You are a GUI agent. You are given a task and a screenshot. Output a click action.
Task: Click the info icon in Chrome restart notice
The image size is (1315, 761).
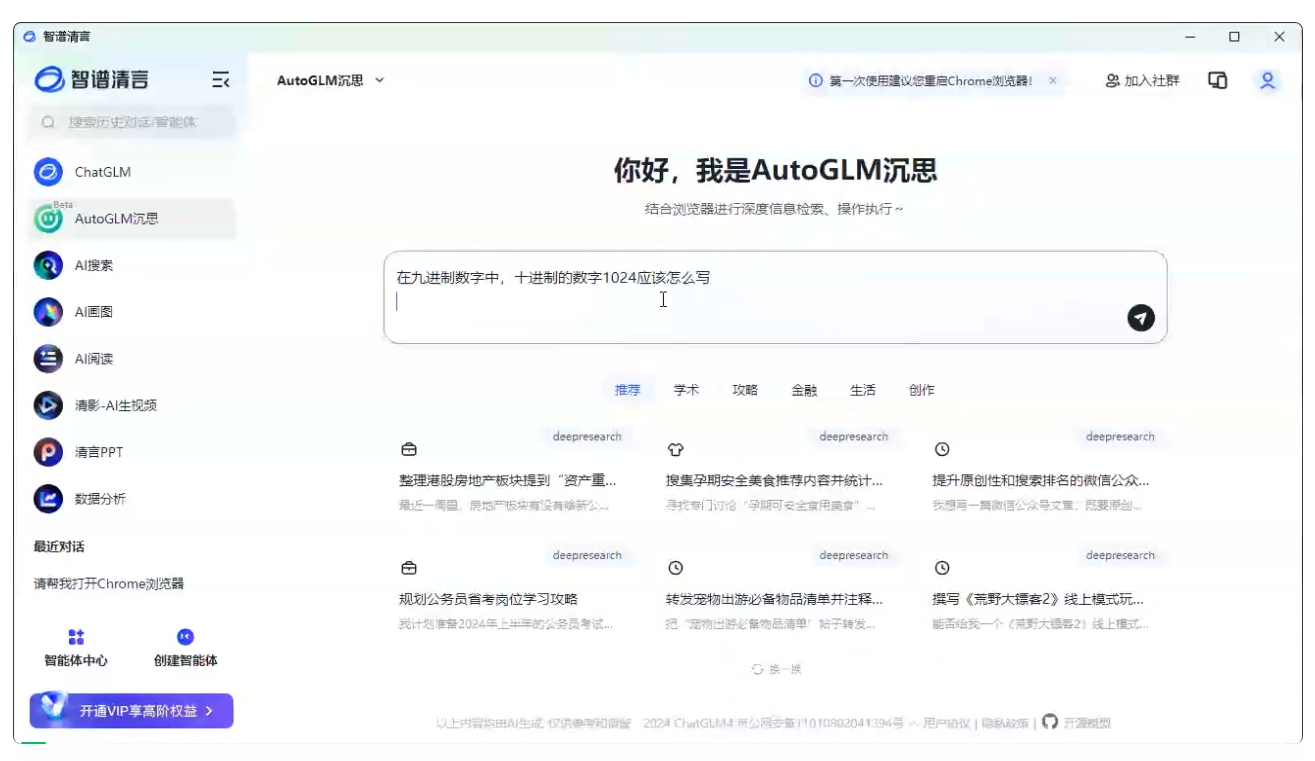(816, 81)
